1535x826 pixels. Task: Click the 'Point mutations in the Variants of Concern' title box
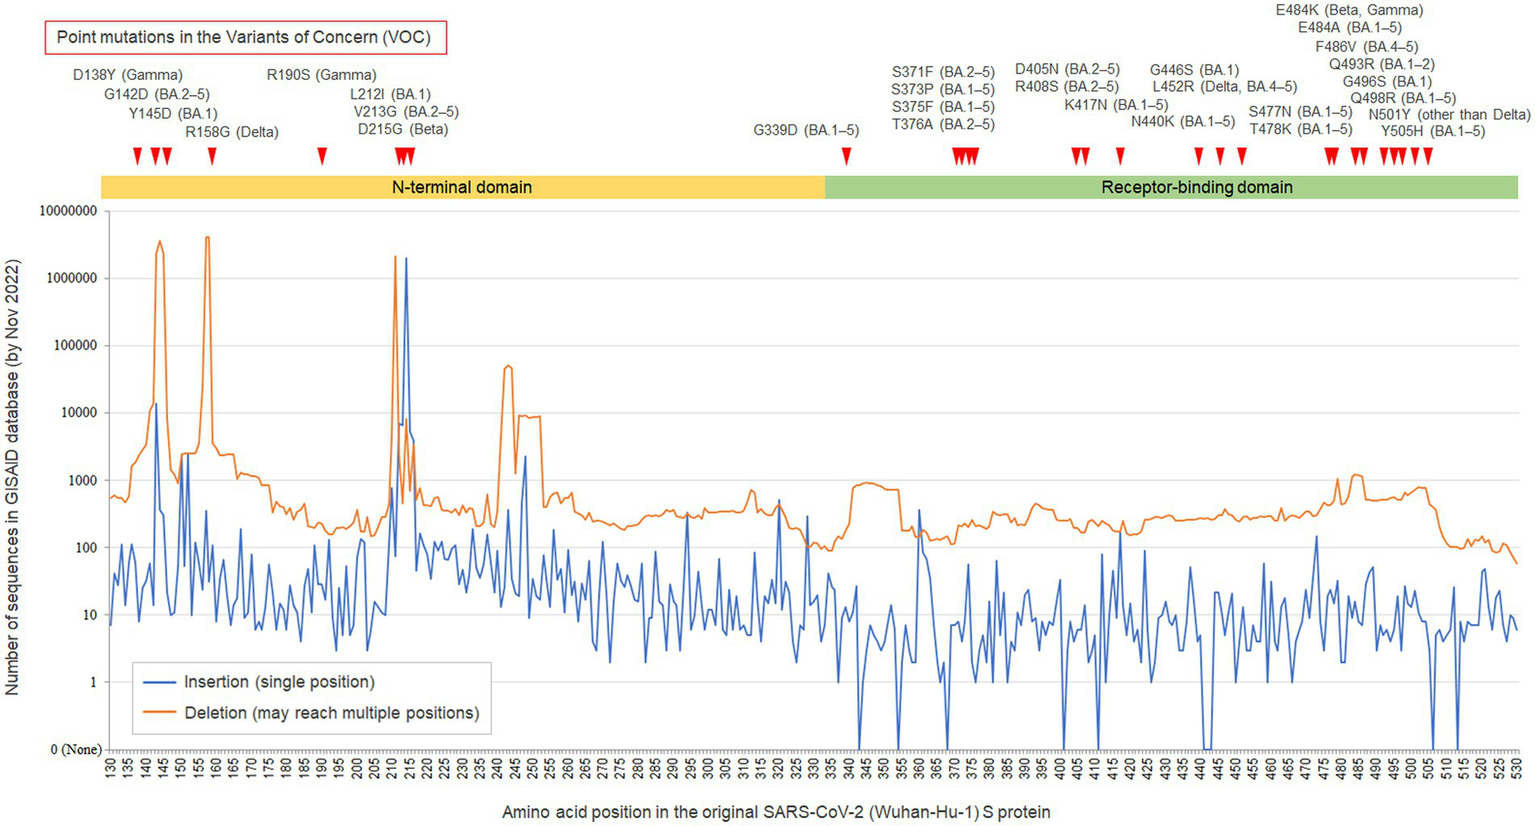click(244, 38)
